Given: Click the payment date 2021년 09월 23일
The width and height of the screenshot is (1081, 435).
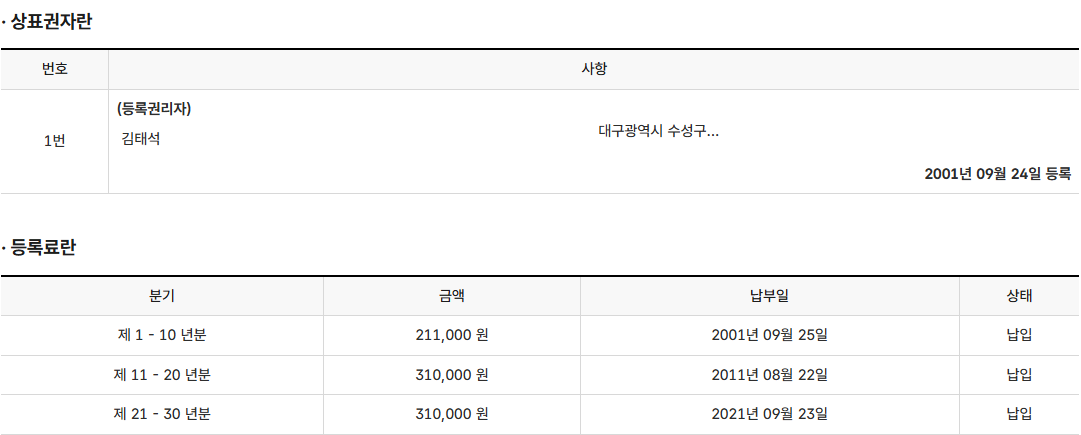Looking at the screenshot, I should click(769, 414).
